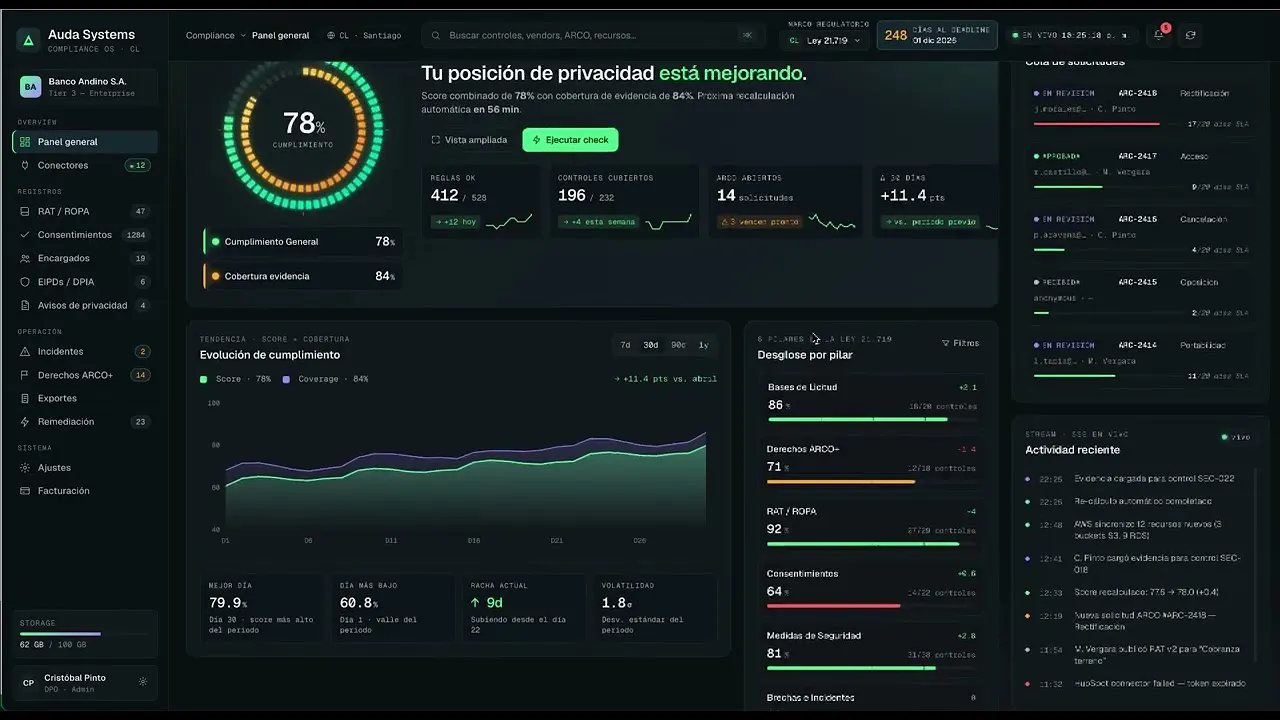Click the '3 vencen pronto' warning tag
Viewport: 1280px width, 720px height.
758,222
